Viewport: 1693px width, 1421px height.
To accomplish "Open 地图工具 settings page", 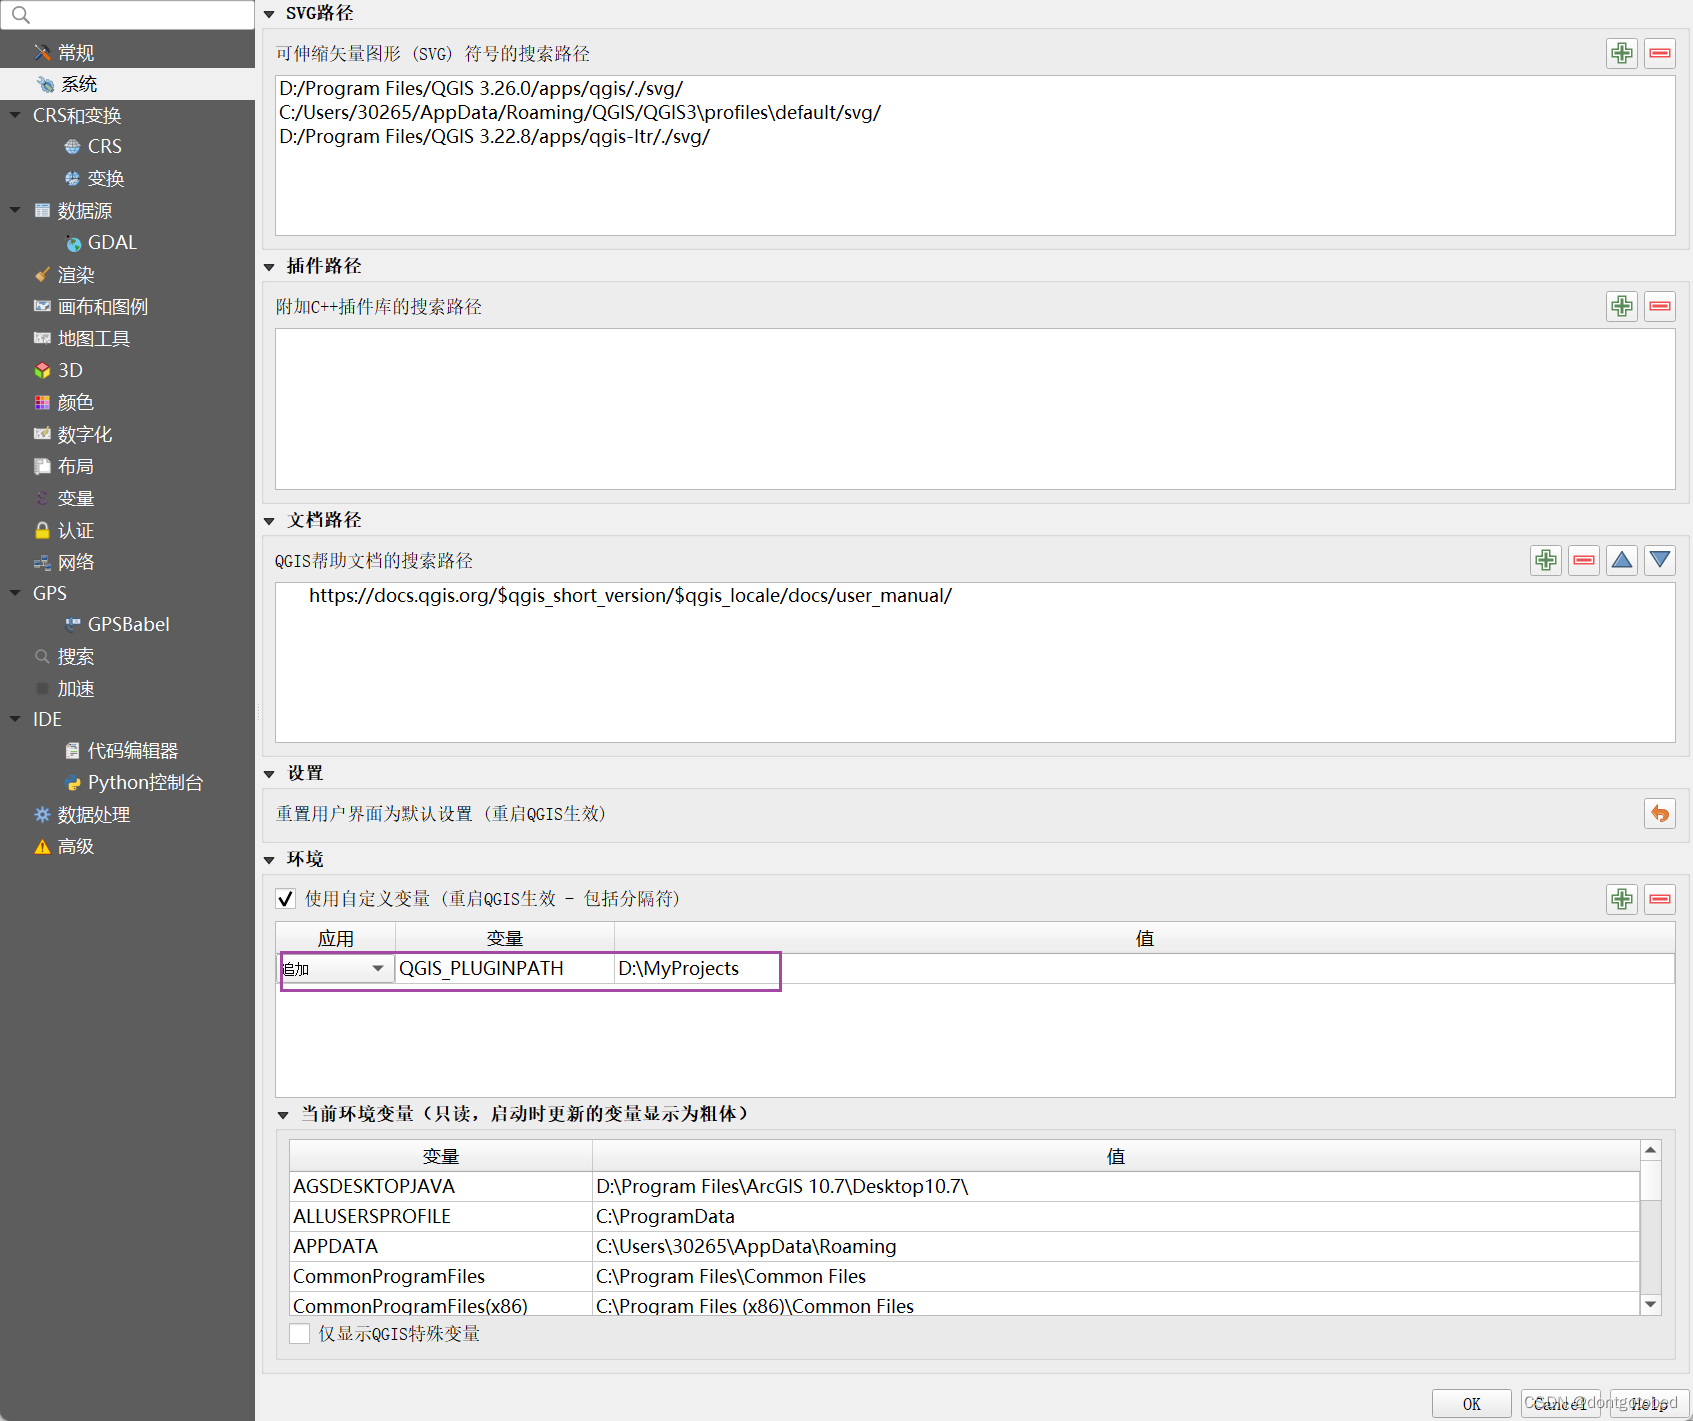I will click(x=94, y=338).
